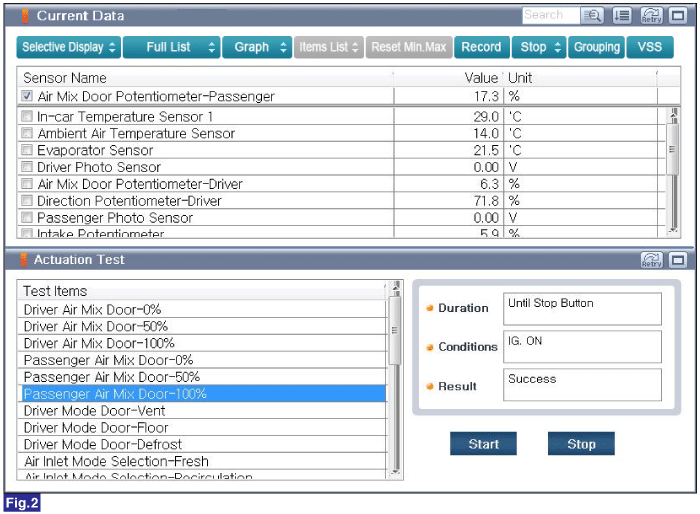Click the 21.5 value of Evaporator Sensor
The height and width of the screenshot is (514, 700).
point(486,150)
